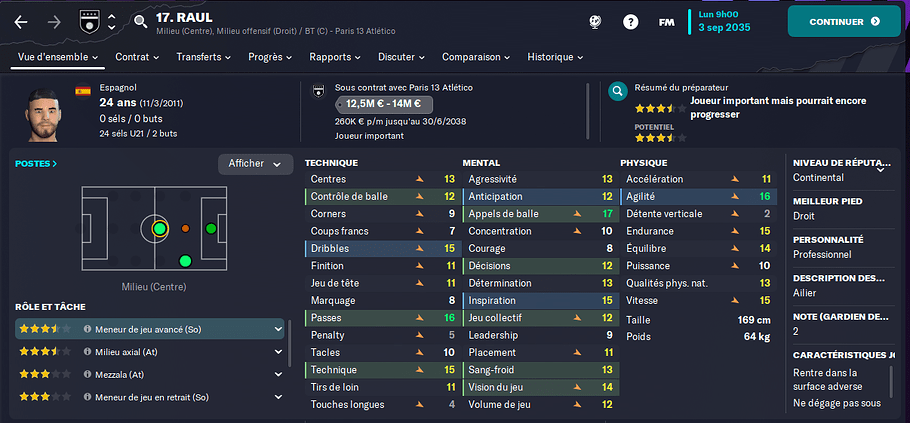Open the FM menu icon
Viewport: 910px width, 423px height.
[666, 22]
